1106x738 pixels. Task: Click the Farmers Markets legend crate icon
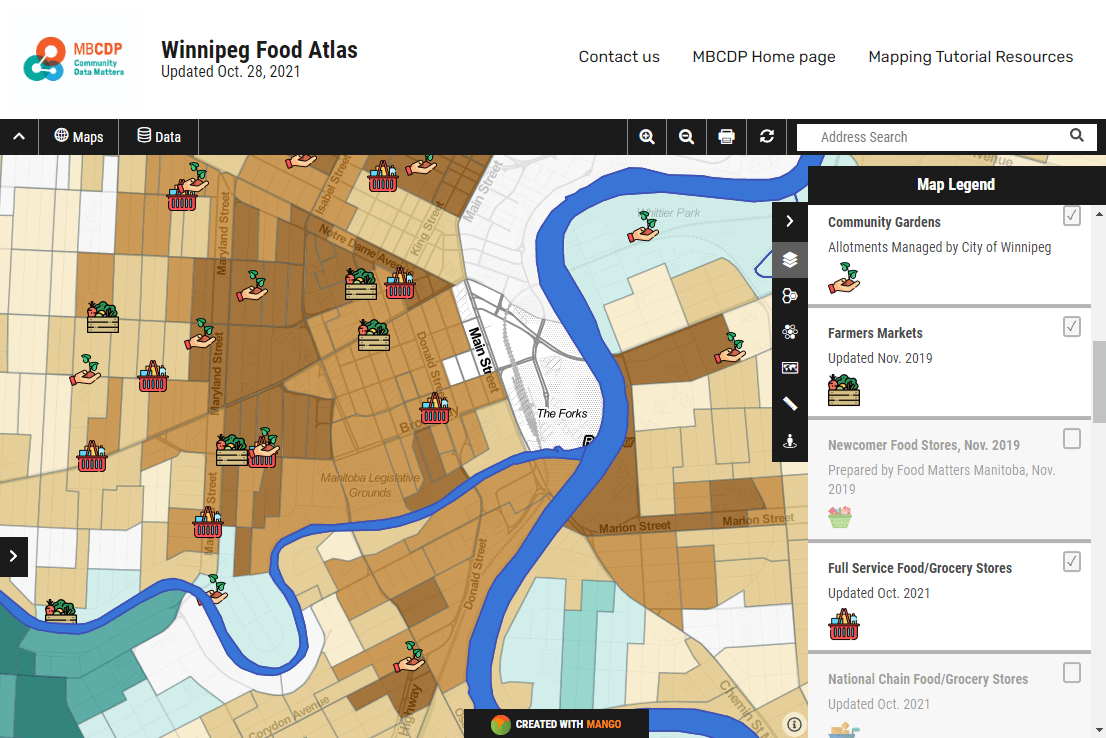(x=844, y=390)
